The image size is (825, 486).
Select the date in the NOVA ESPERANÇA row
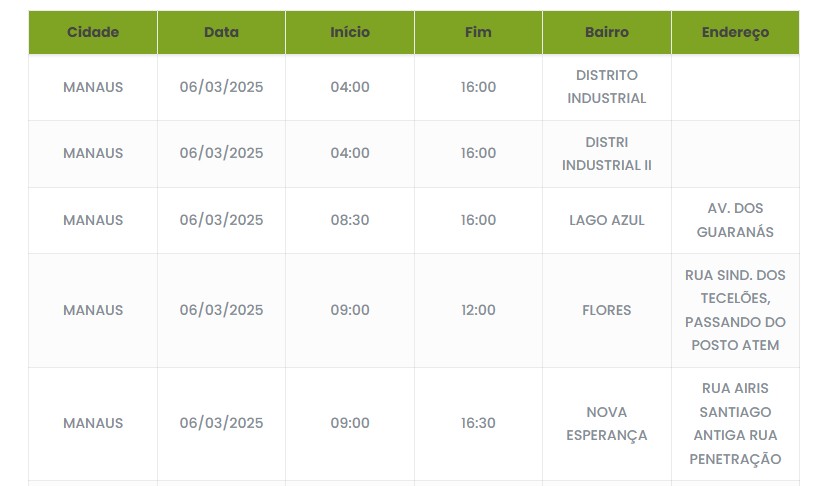pos(221,423)
